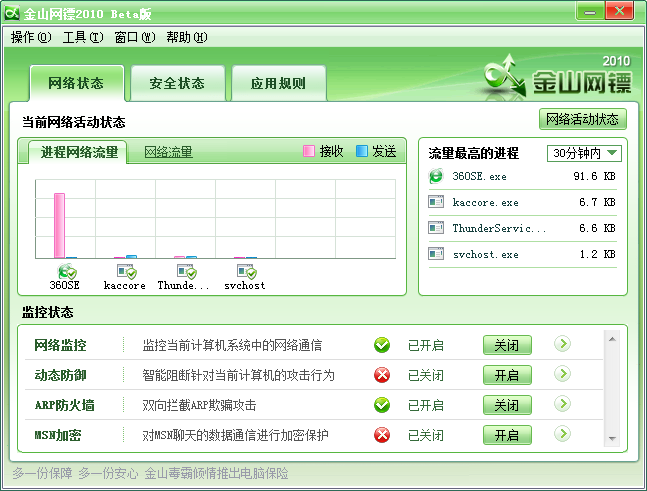Click the 网络活动状态 button

point(583,119)
